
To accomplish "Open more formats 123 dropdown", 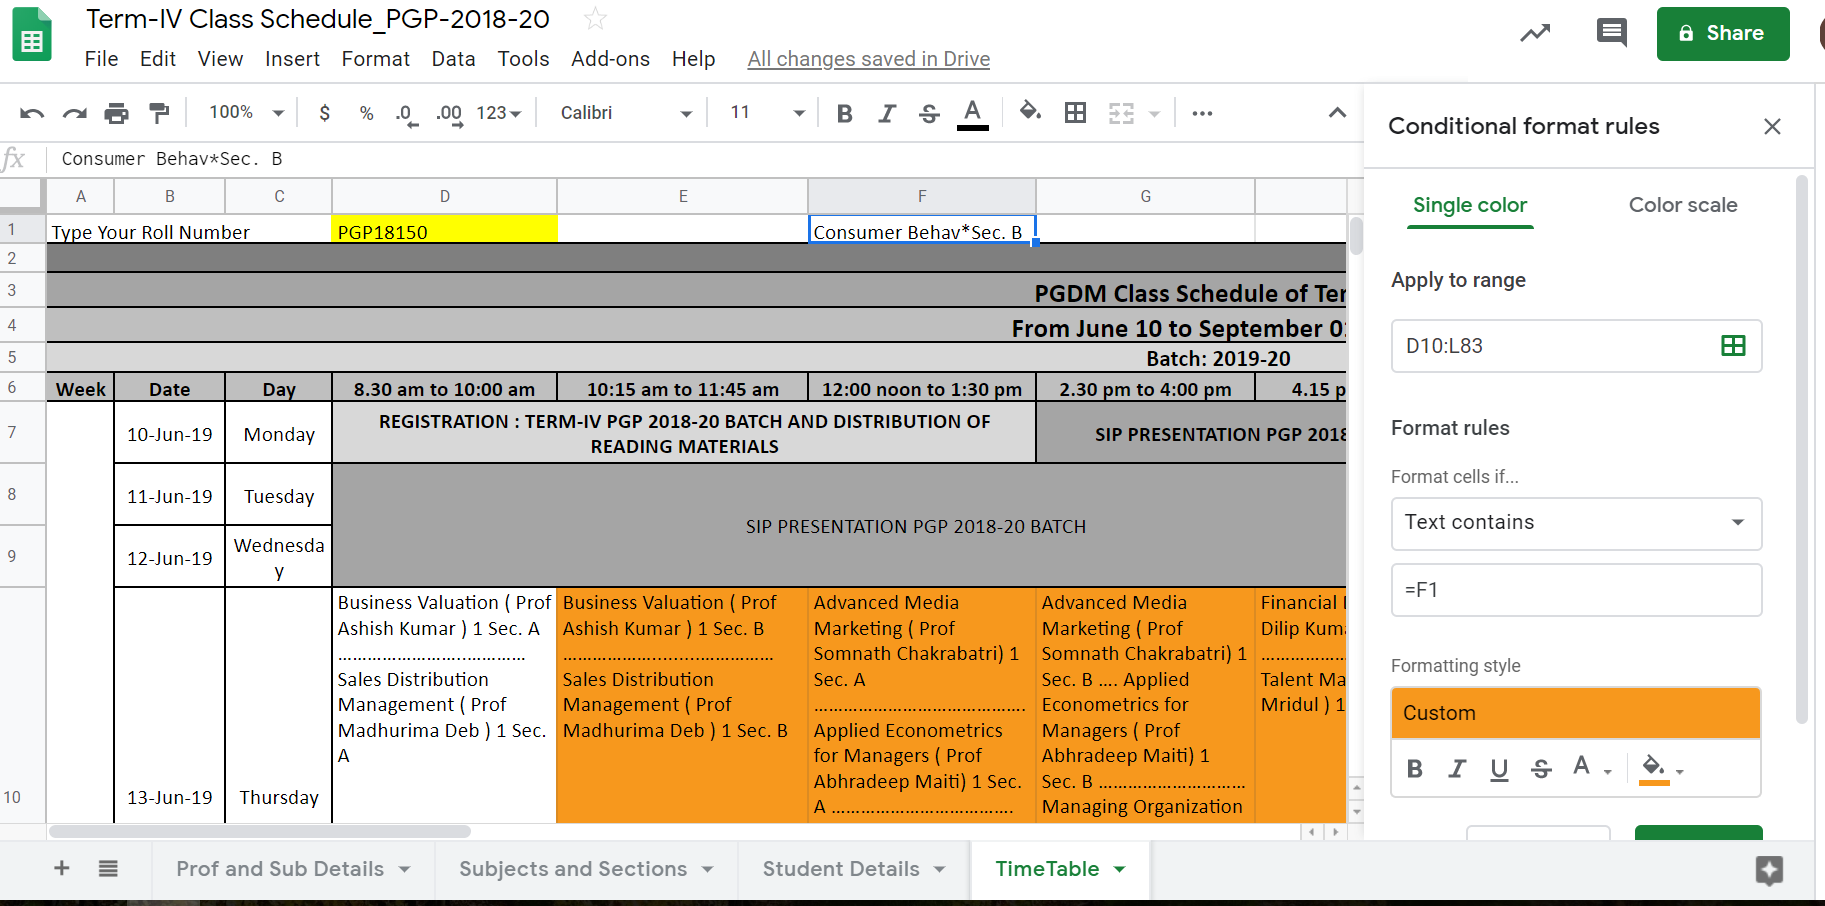I will tap(499, 113).
